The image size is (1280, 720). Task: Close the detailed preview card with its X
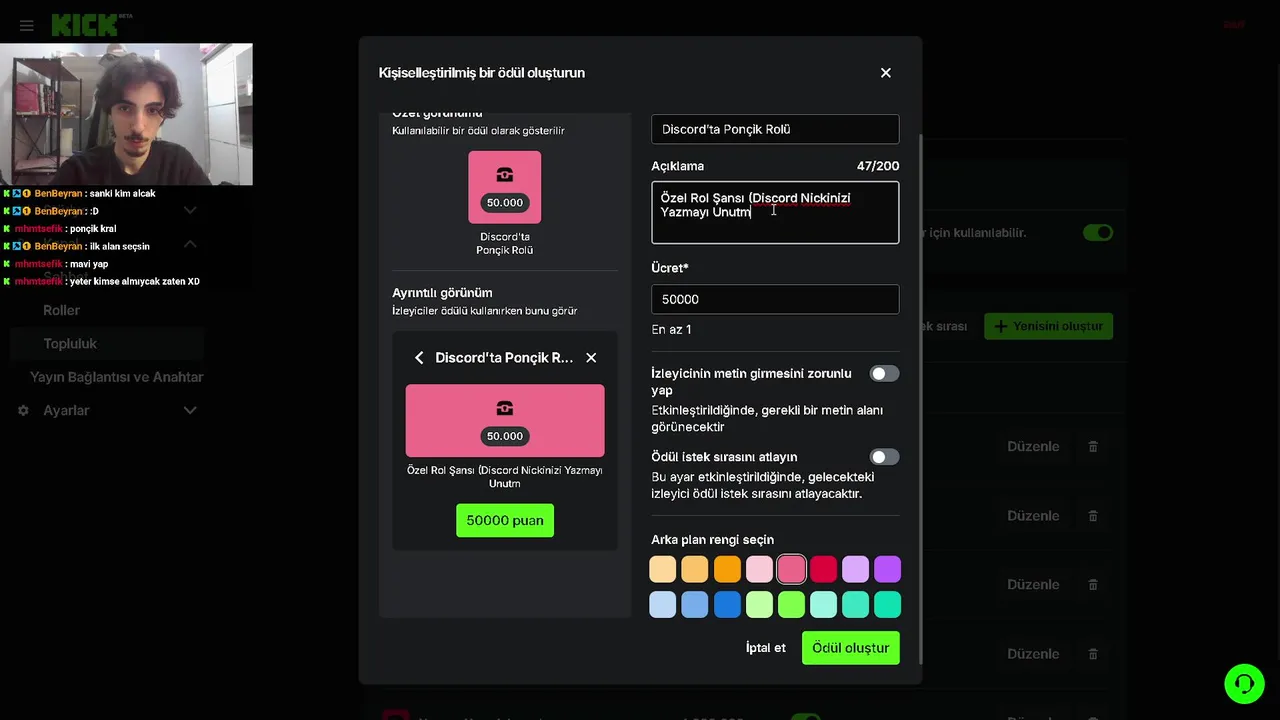click(x=591, y=358)
